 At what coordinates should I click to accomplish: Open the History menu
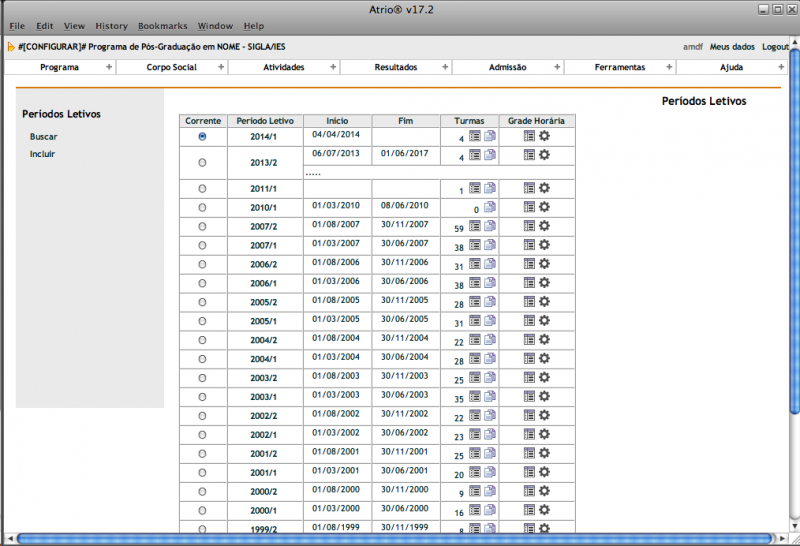[x=111, y=25]
